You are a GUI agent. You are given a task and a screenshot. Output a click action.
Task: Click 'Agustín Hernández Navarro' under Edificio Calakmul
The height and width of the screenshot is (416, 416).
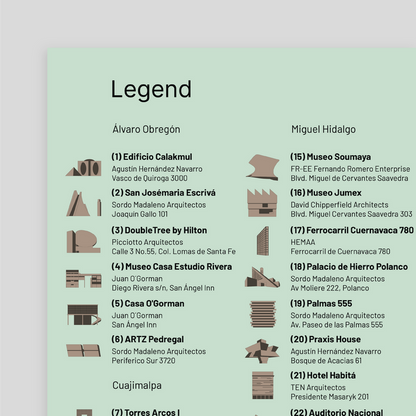pos(157,169)
